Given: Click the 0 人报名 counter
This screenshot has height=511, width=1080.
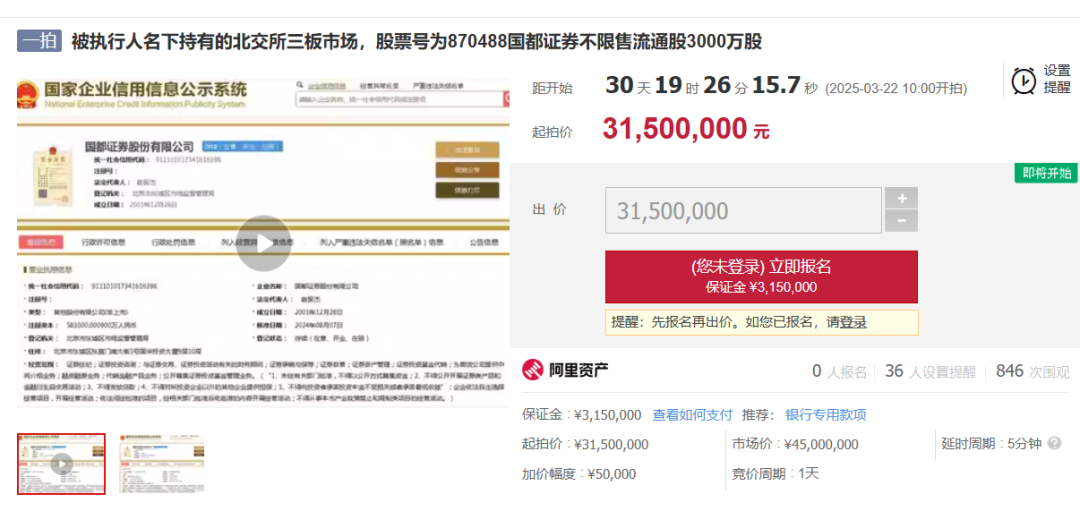Looking at the screenshot, I should click(x=839, y=372).
